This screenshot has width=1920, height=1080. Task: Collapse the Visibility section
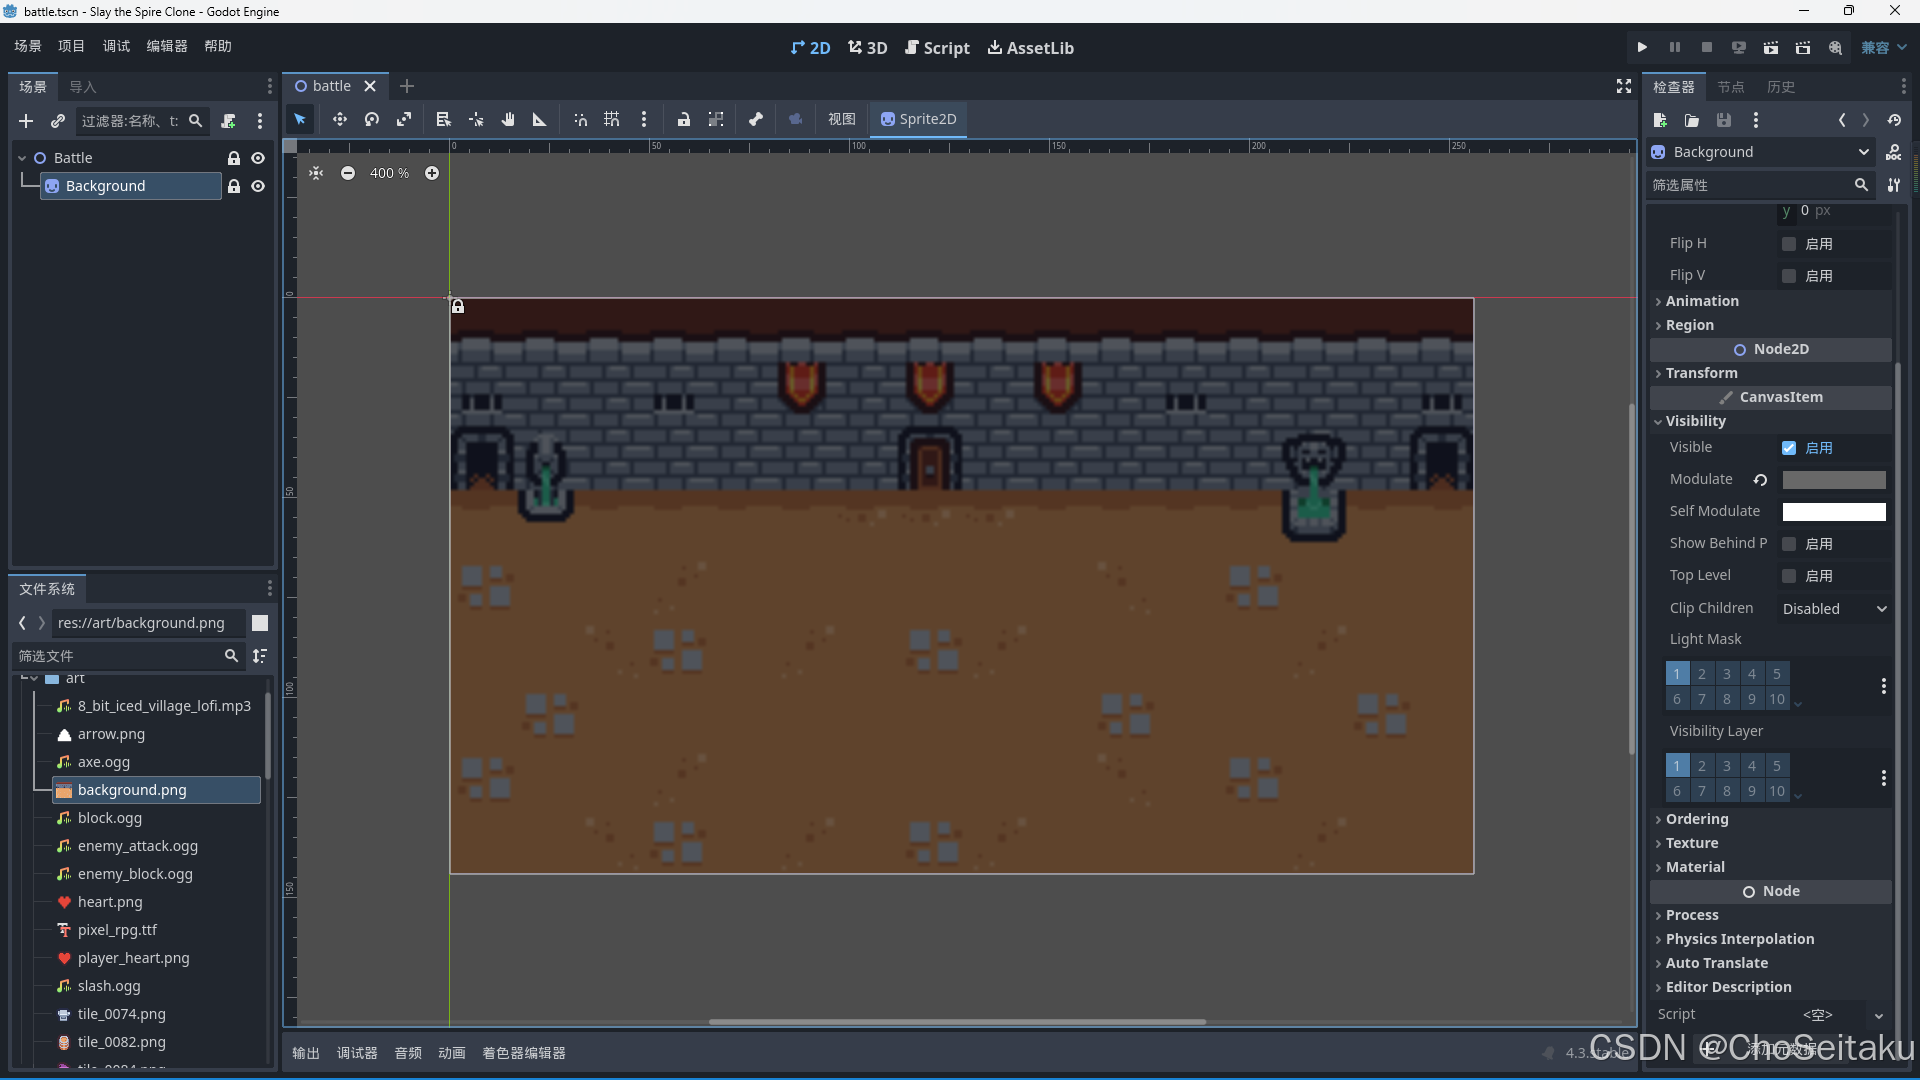pyautogui.click(x=1770, y=421)
